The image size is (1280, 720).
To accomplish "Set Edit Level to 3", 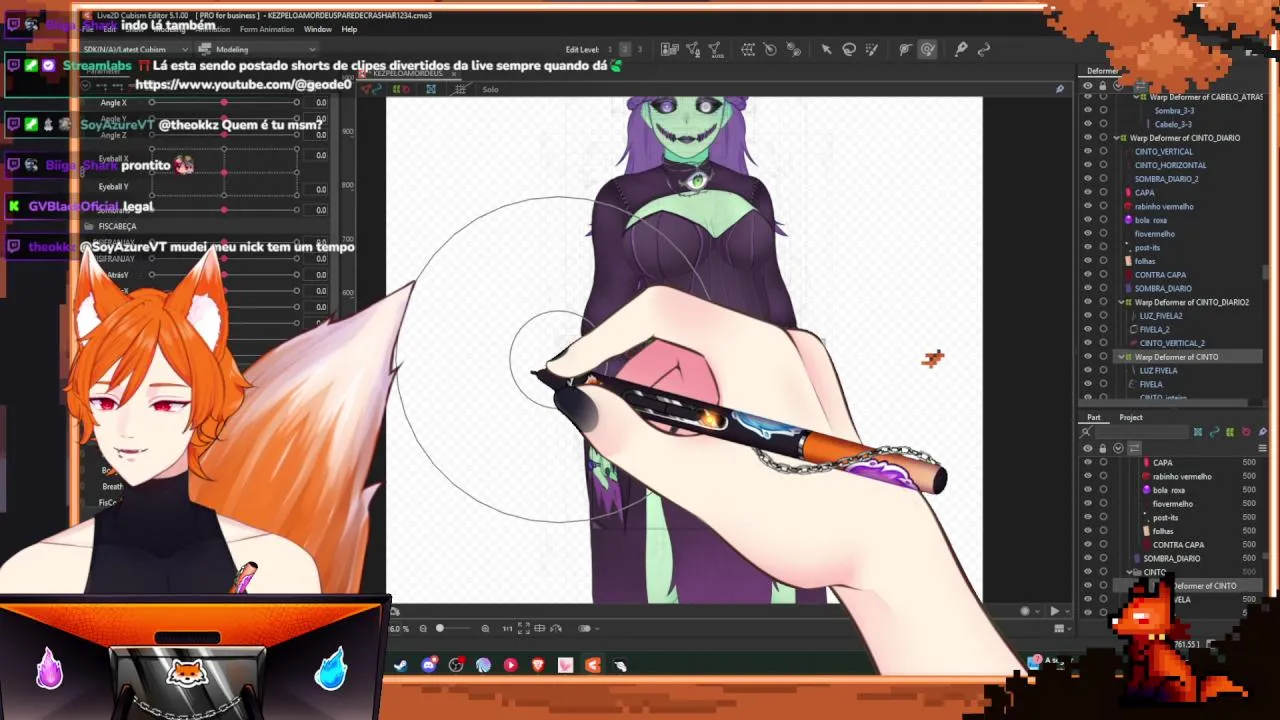I will pyautogui.click(x=640, y=49).
